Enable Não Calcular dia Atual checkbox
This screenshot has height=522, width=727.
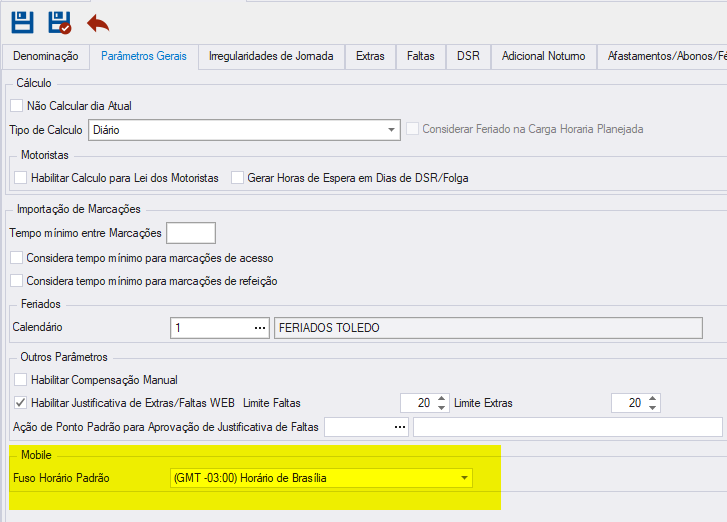pos(17,105)
